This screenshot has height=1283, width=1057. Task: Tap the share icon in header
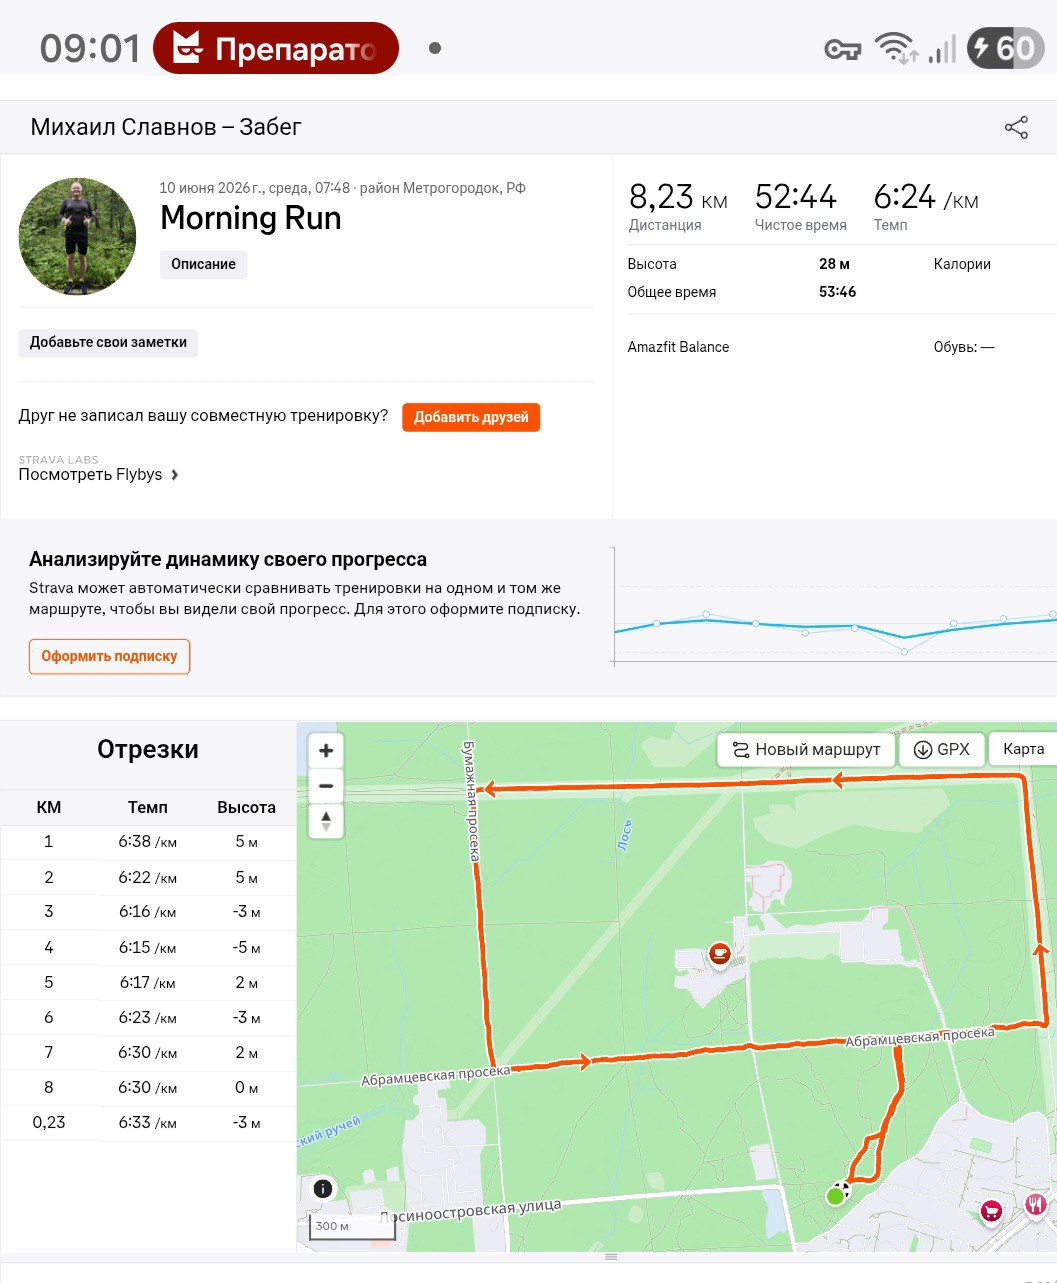1016,127
